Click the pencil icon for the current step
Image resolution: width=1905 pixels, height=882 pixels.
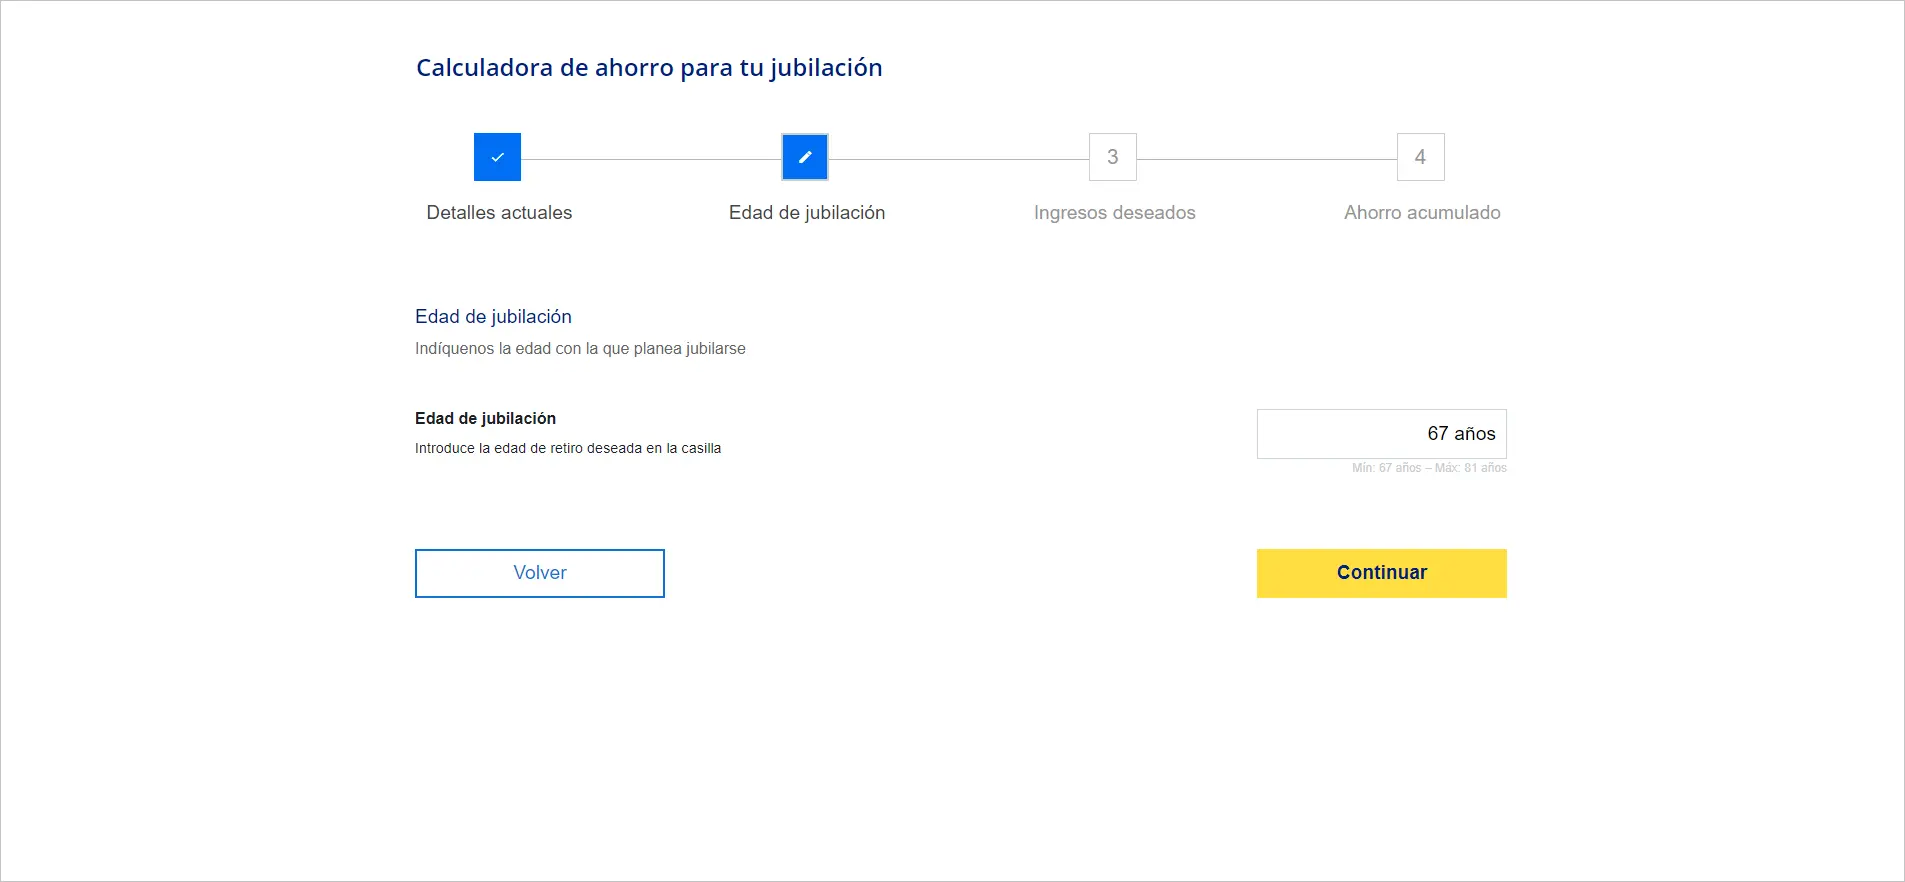[805, 157]
